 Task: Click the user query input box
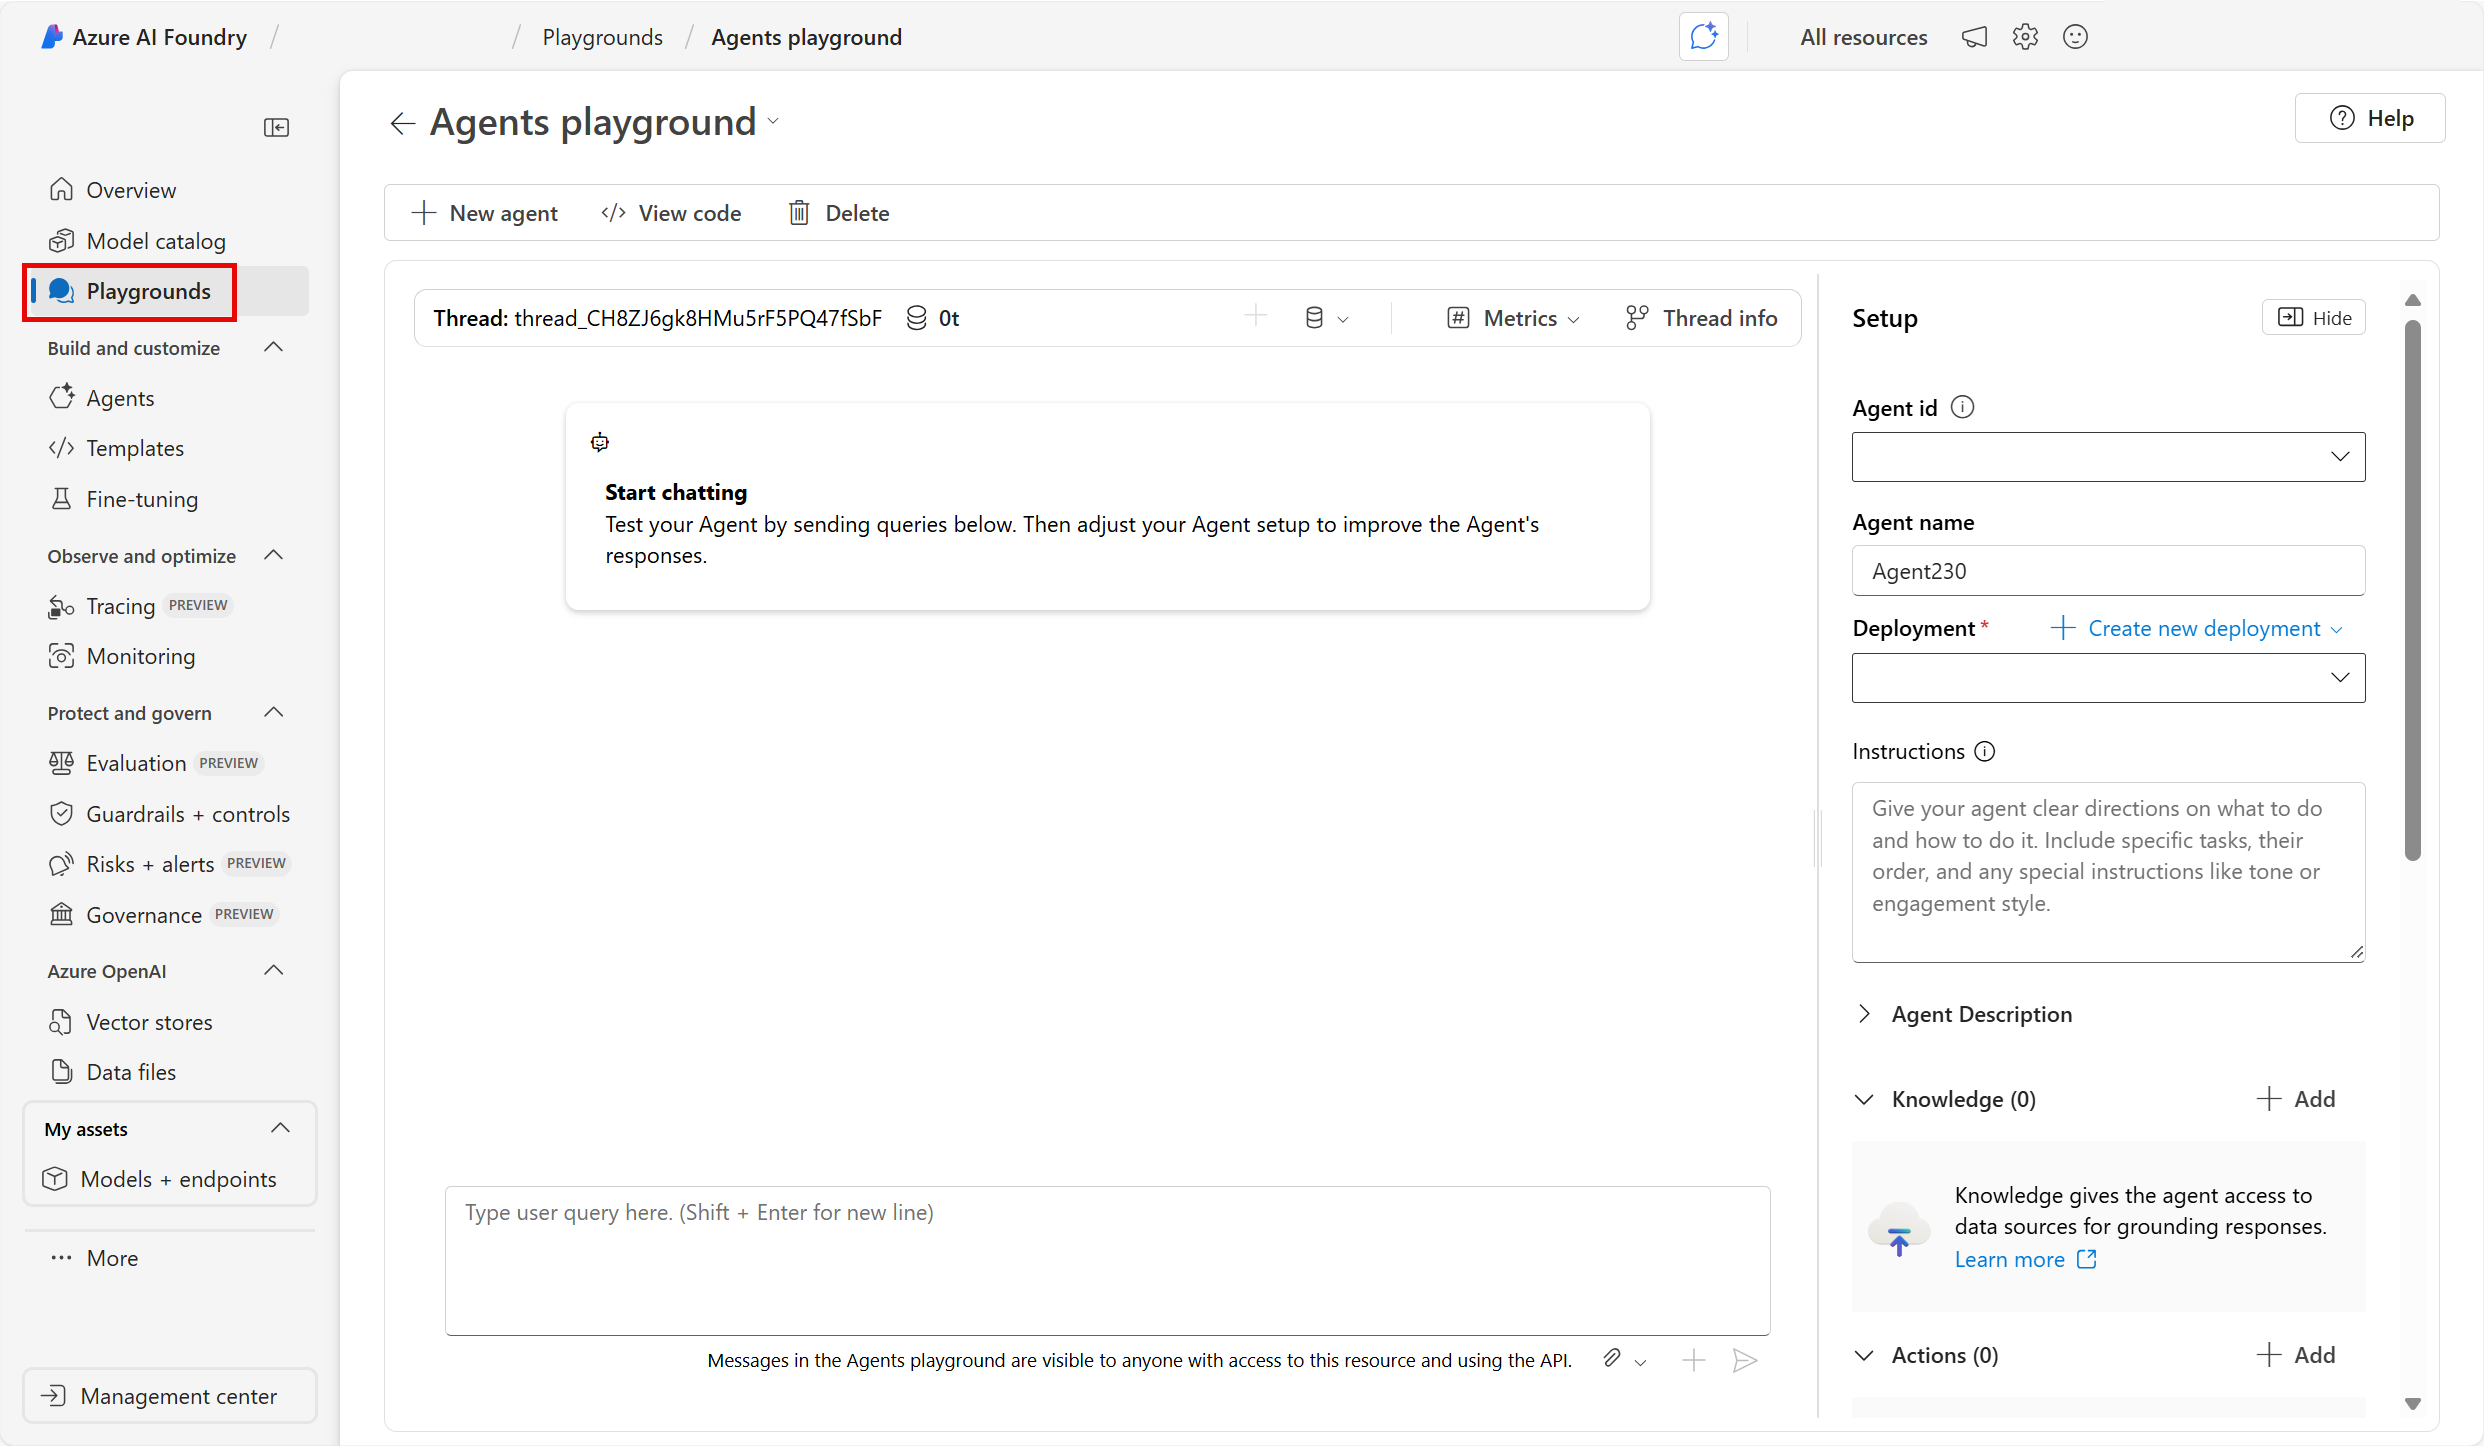(x=1107, y=1261)
